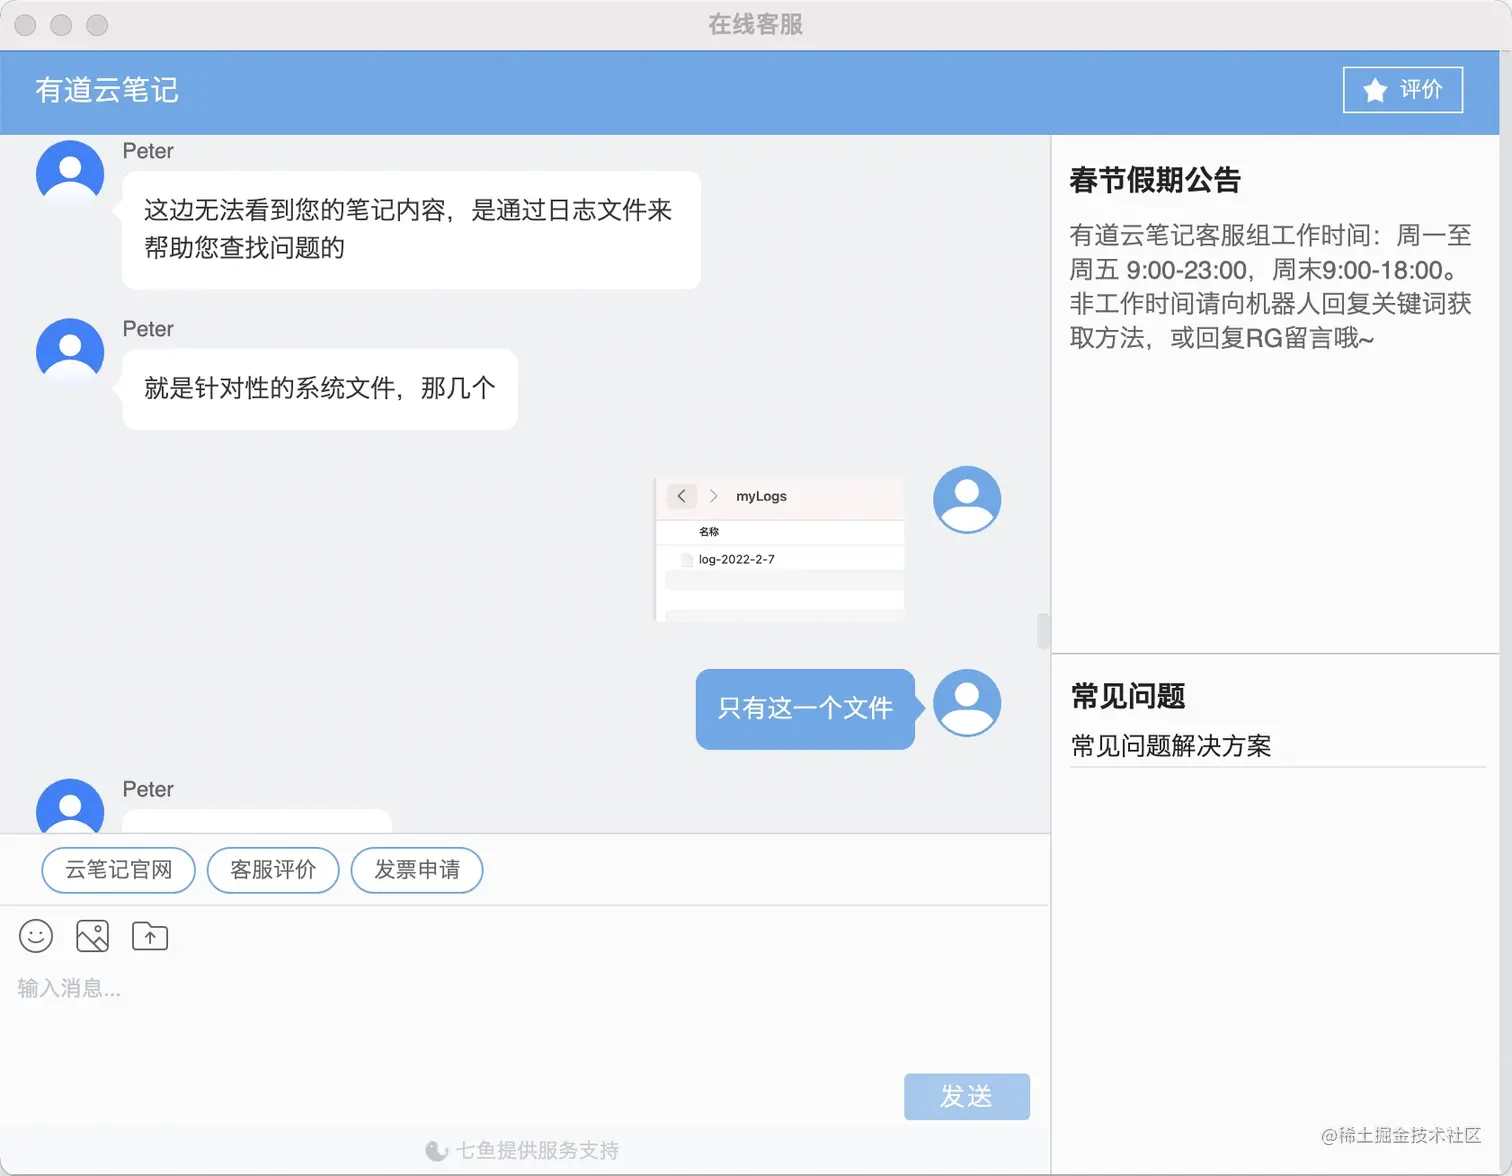The height and width of the screenshot is (1176, 1512).
Task: Open the emoji picker
Action: 36,936
